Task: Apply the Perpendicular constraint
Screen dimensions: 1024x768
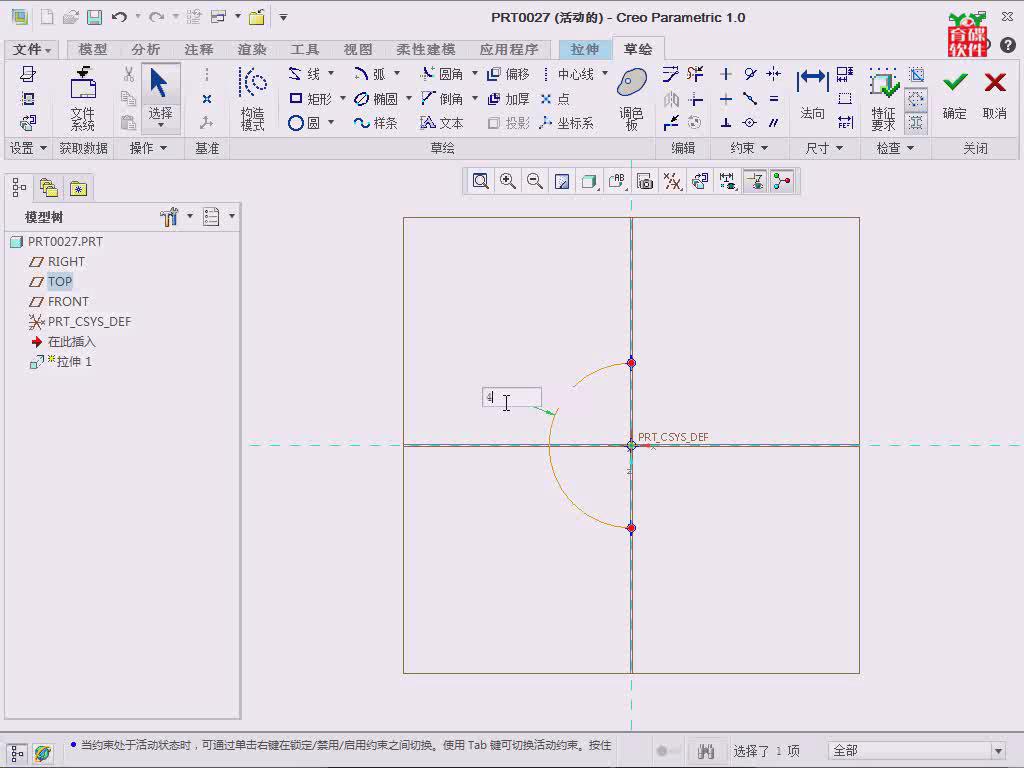Action: tap(726, 123)
